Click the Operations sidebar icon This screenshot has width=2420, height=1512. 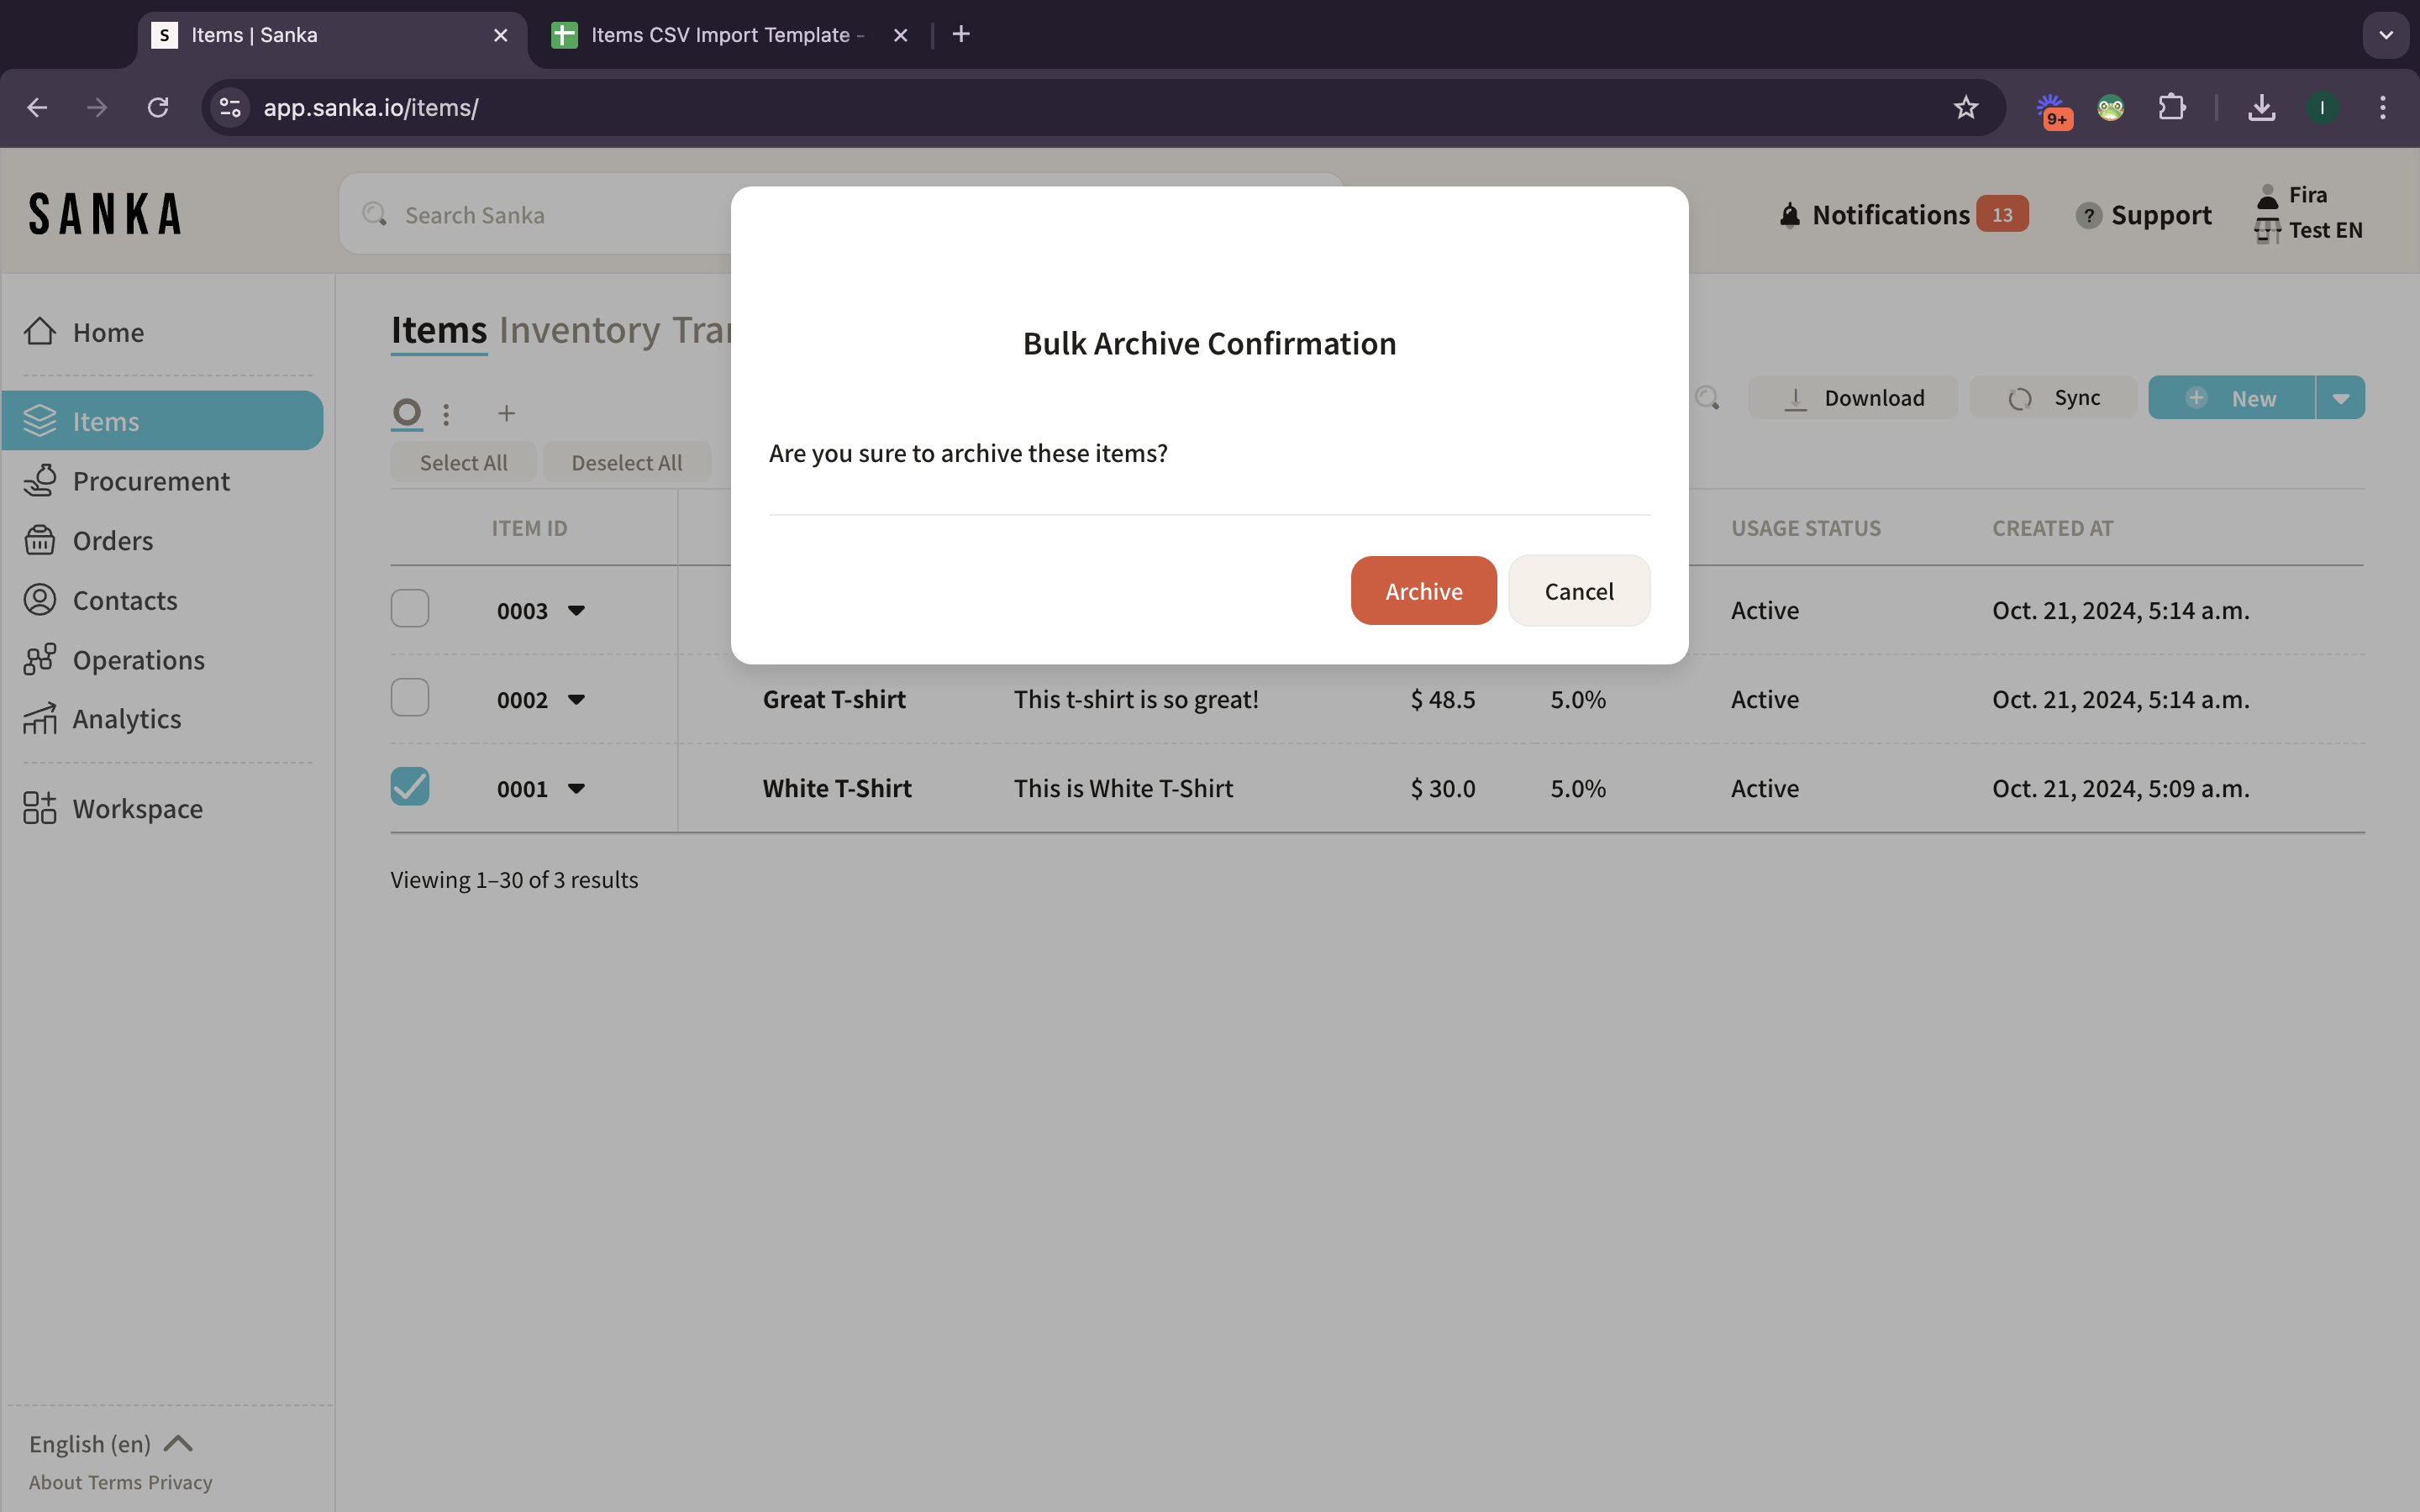click(x=40, y=660)
